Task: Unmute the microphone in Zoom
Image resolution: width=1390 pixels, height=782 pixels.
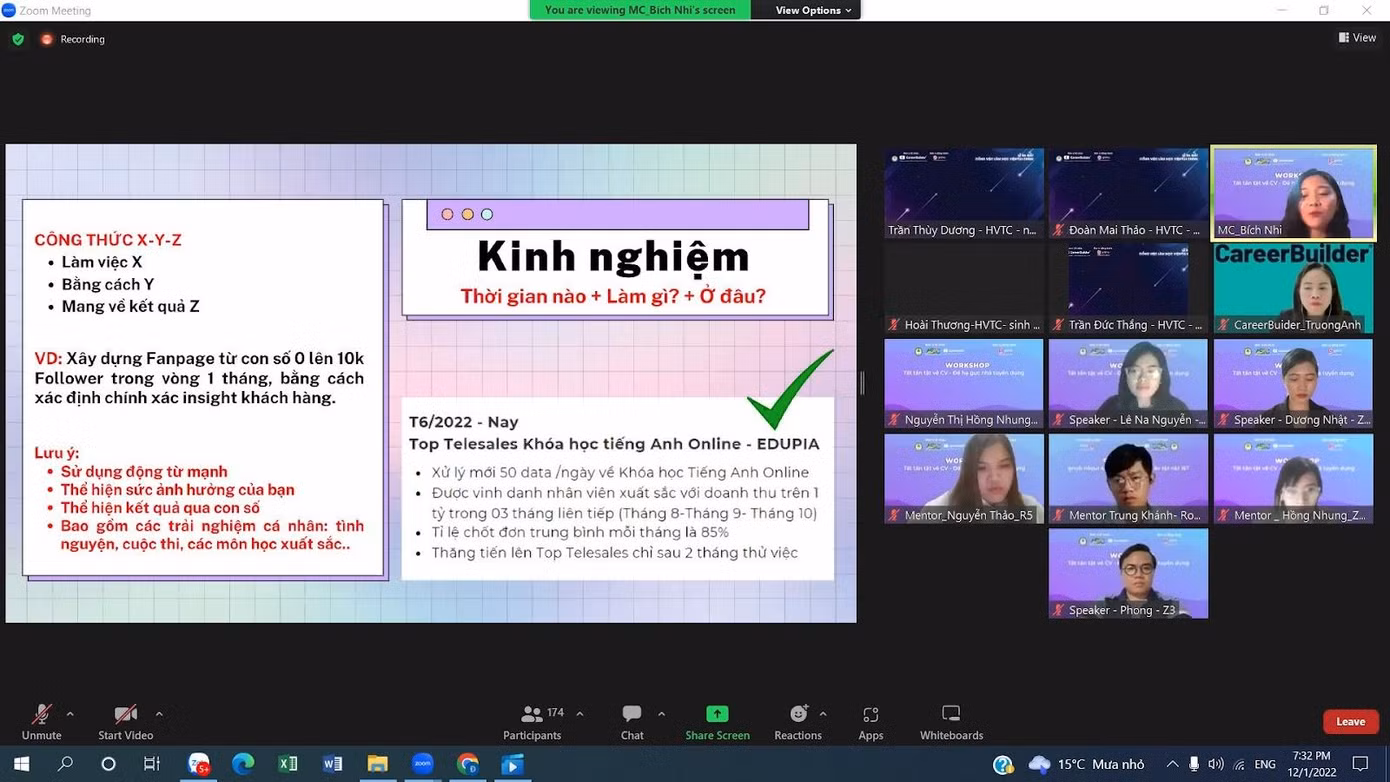Action: tap(41, 722)
